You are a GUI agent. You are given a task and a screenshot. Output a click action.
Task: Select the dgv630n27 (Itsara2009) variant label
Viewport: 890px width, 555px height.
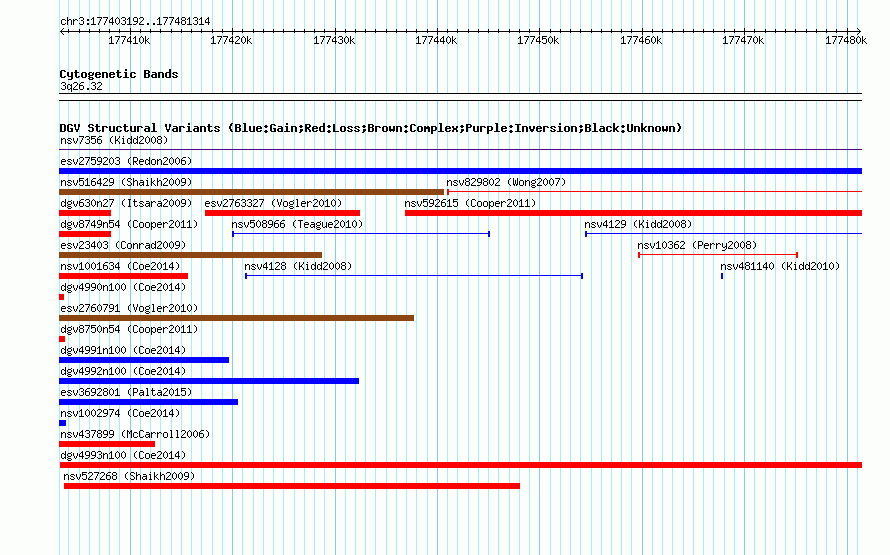tap(126, 203)
